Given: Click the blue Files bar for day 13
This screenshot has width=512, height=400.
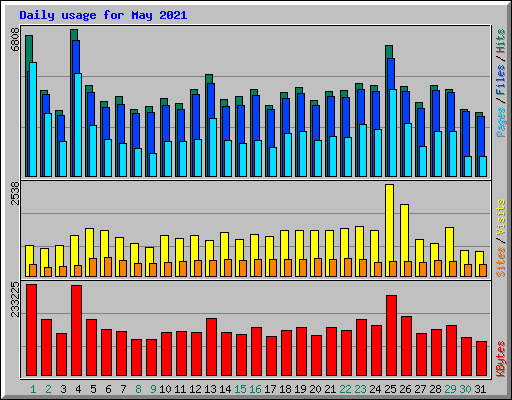Looking at the screenshot, I should click(x=211, y=101).
